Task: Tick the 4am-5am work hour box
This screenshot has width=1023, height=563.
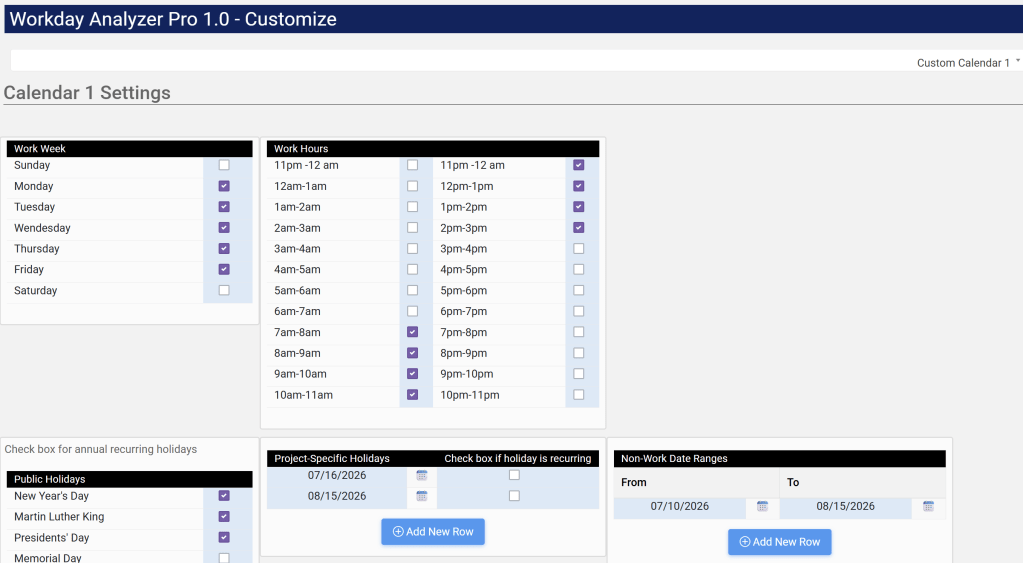Action: 412,269
